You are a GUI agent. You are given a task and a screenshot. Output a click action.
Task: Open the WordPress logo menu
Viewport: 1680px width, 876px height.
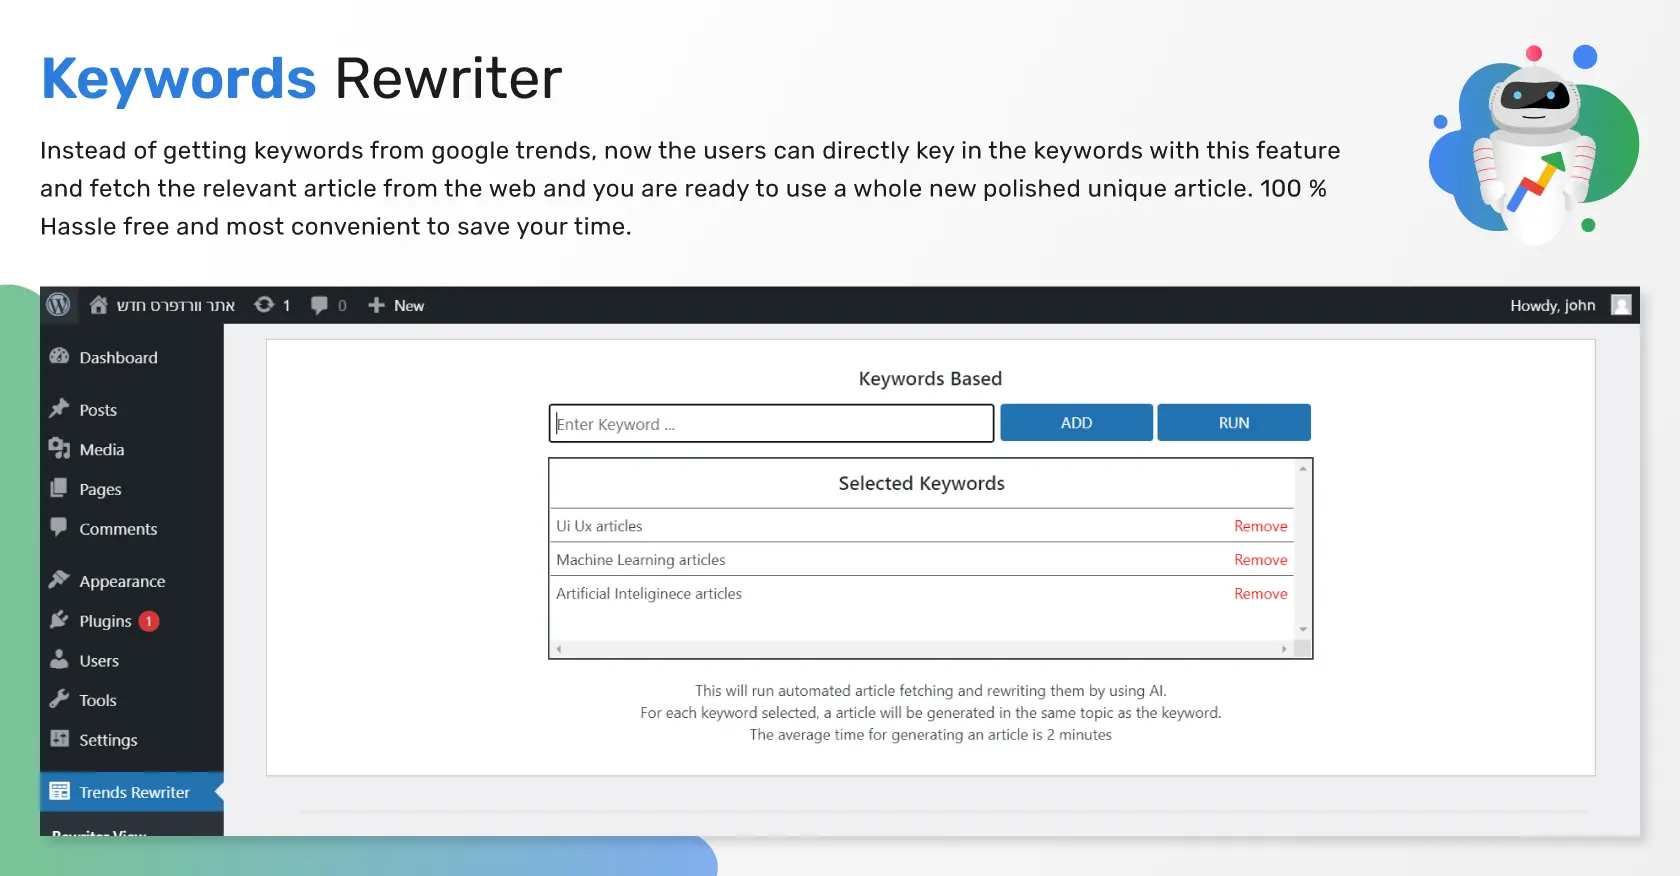coord(58,305)
